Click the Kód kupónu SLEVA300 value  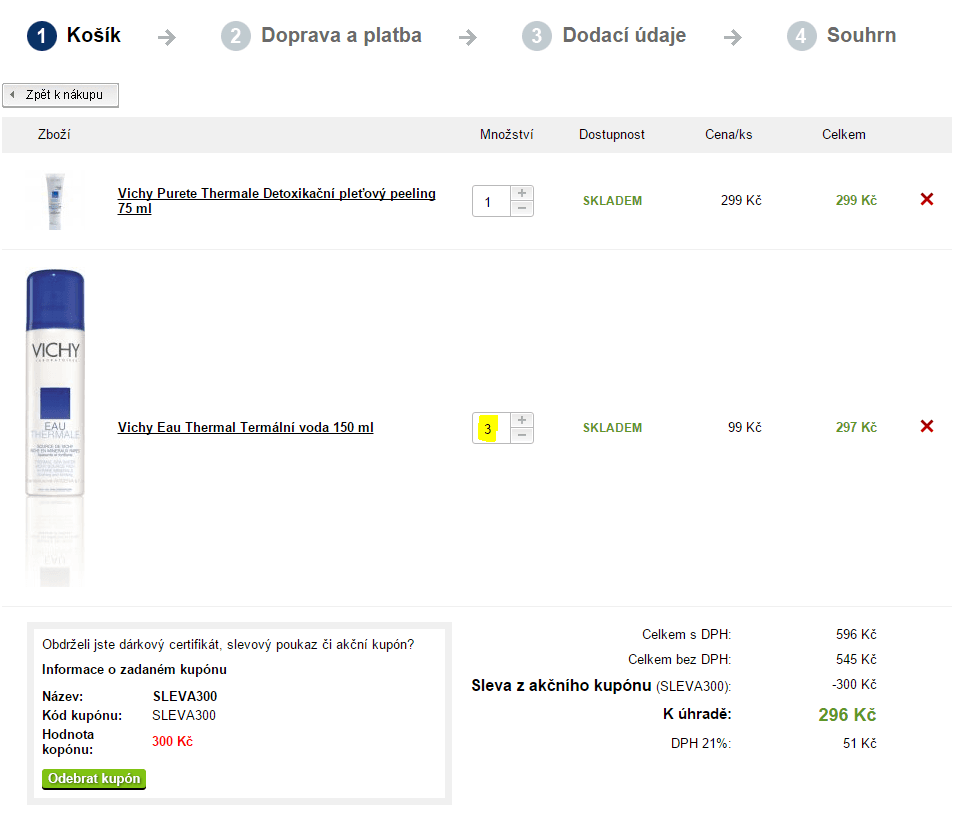tap(184, 715)
